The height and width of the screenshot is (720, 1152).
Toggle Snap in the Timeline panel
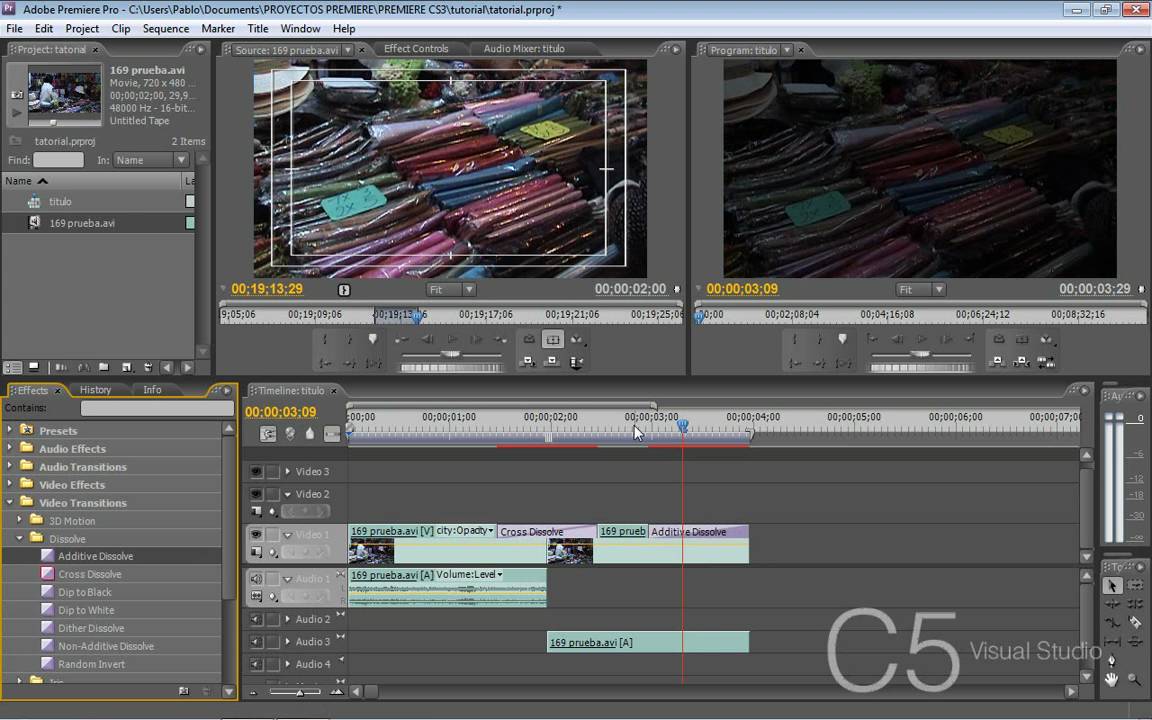point(268,434)
